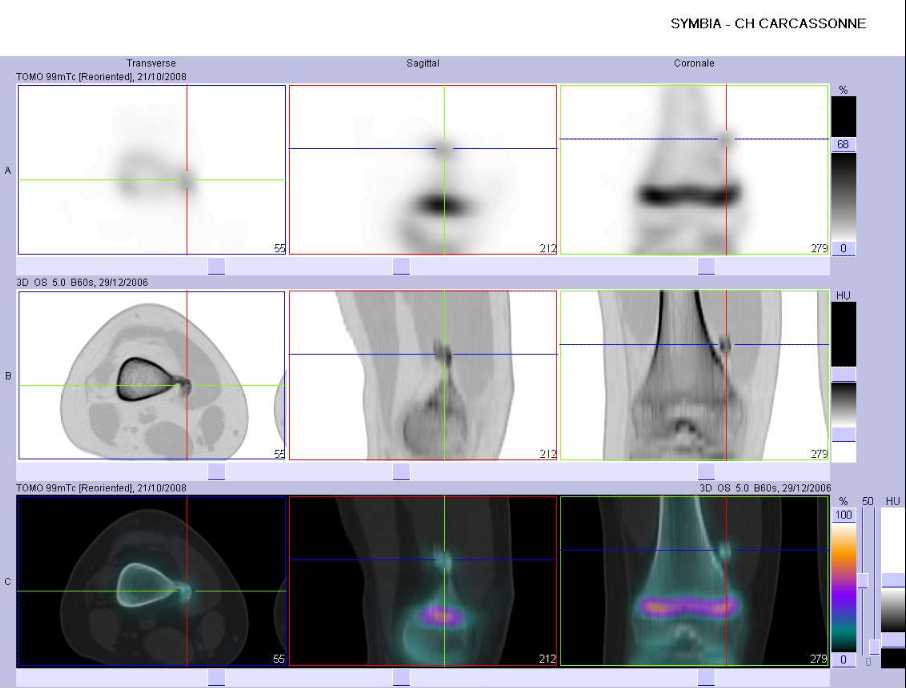This screenshot has width=906, height=688.
Task: Click the row C lower percent field showing 0
Action: point(843,660)
